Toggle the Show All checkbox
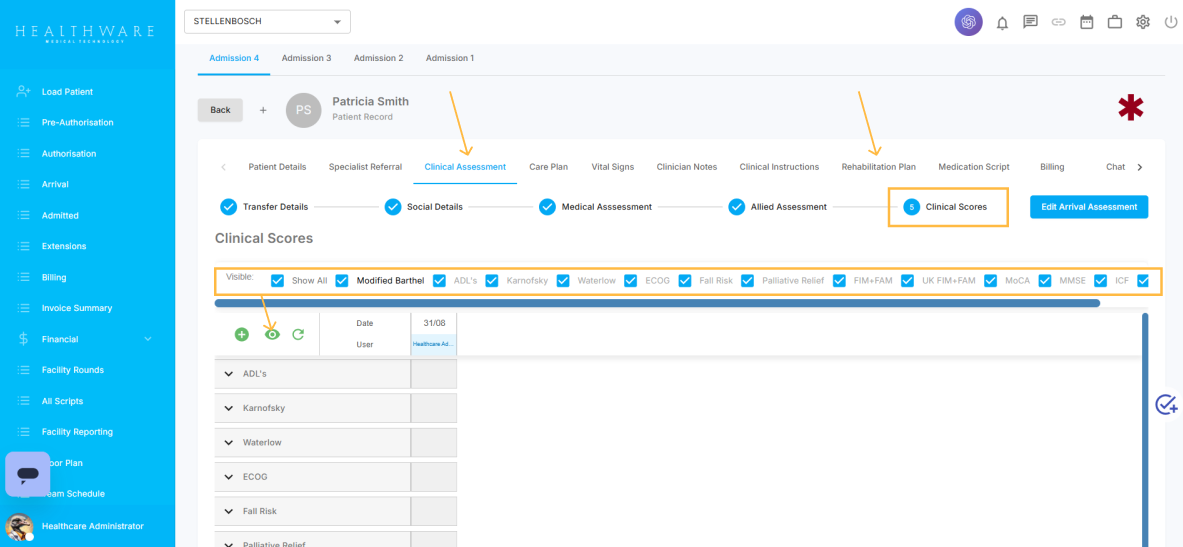 tap(277, 281)
